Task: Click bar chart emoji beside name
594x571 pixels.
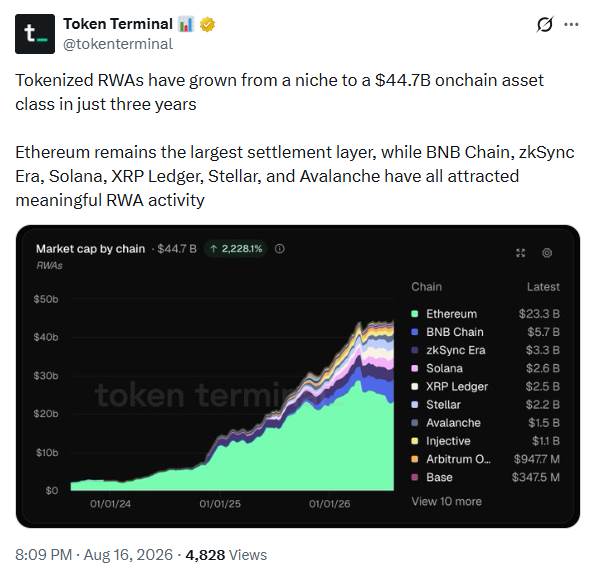Action: pos(186,24)
